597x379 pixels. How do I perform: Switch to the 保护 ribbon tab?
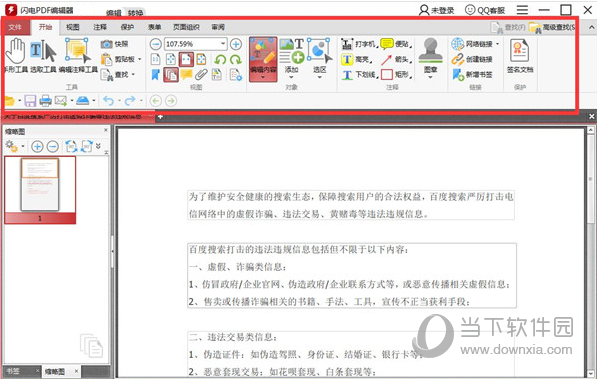(127, 27)
